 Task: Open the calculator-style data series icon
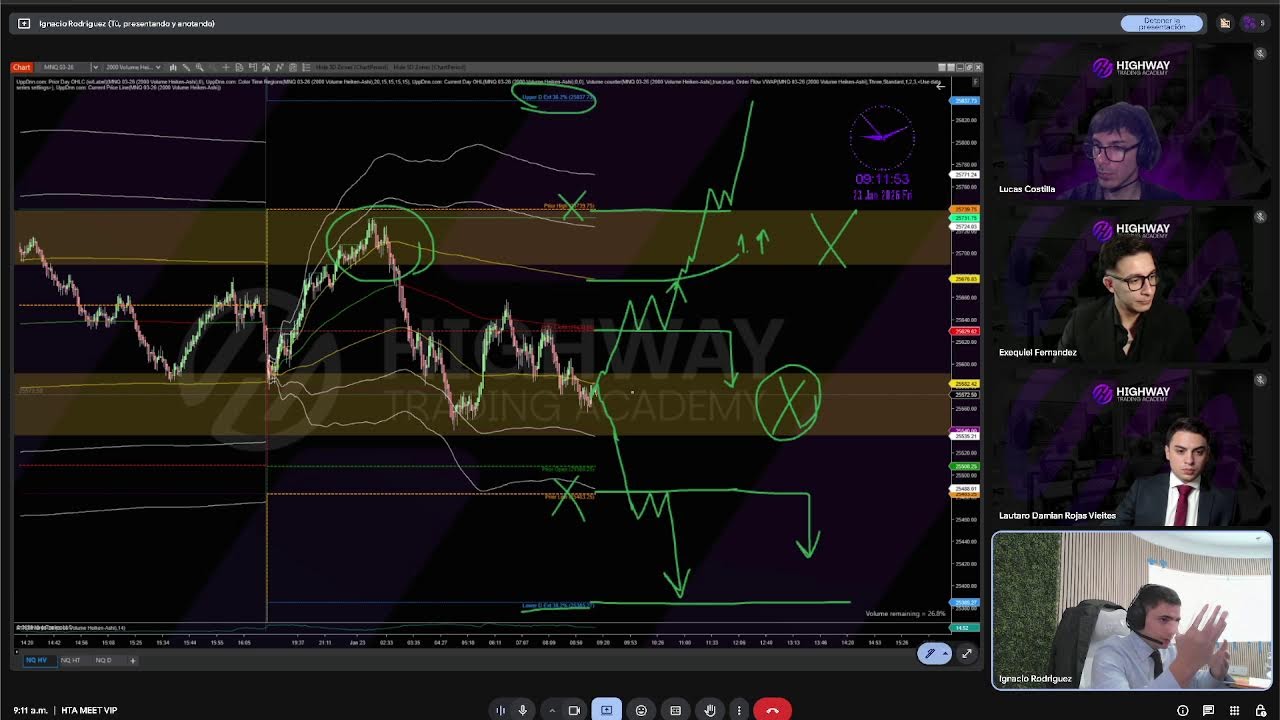point(293,67)
